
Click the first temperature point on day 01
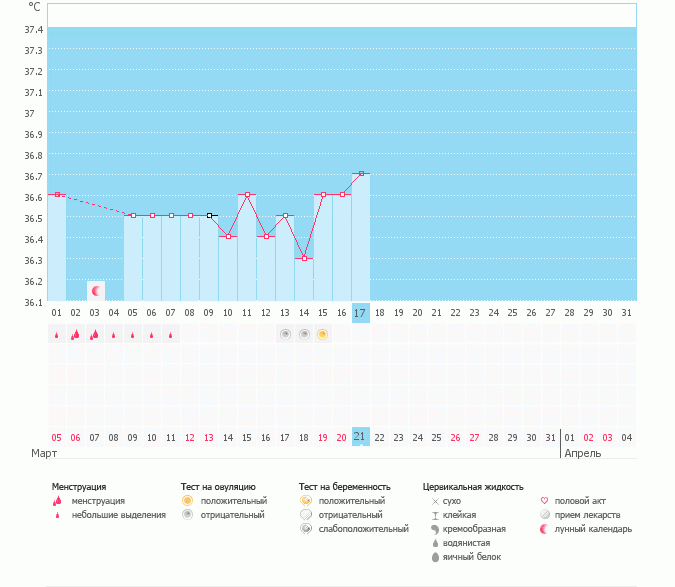pyautogui.click(x=57, y=194)
